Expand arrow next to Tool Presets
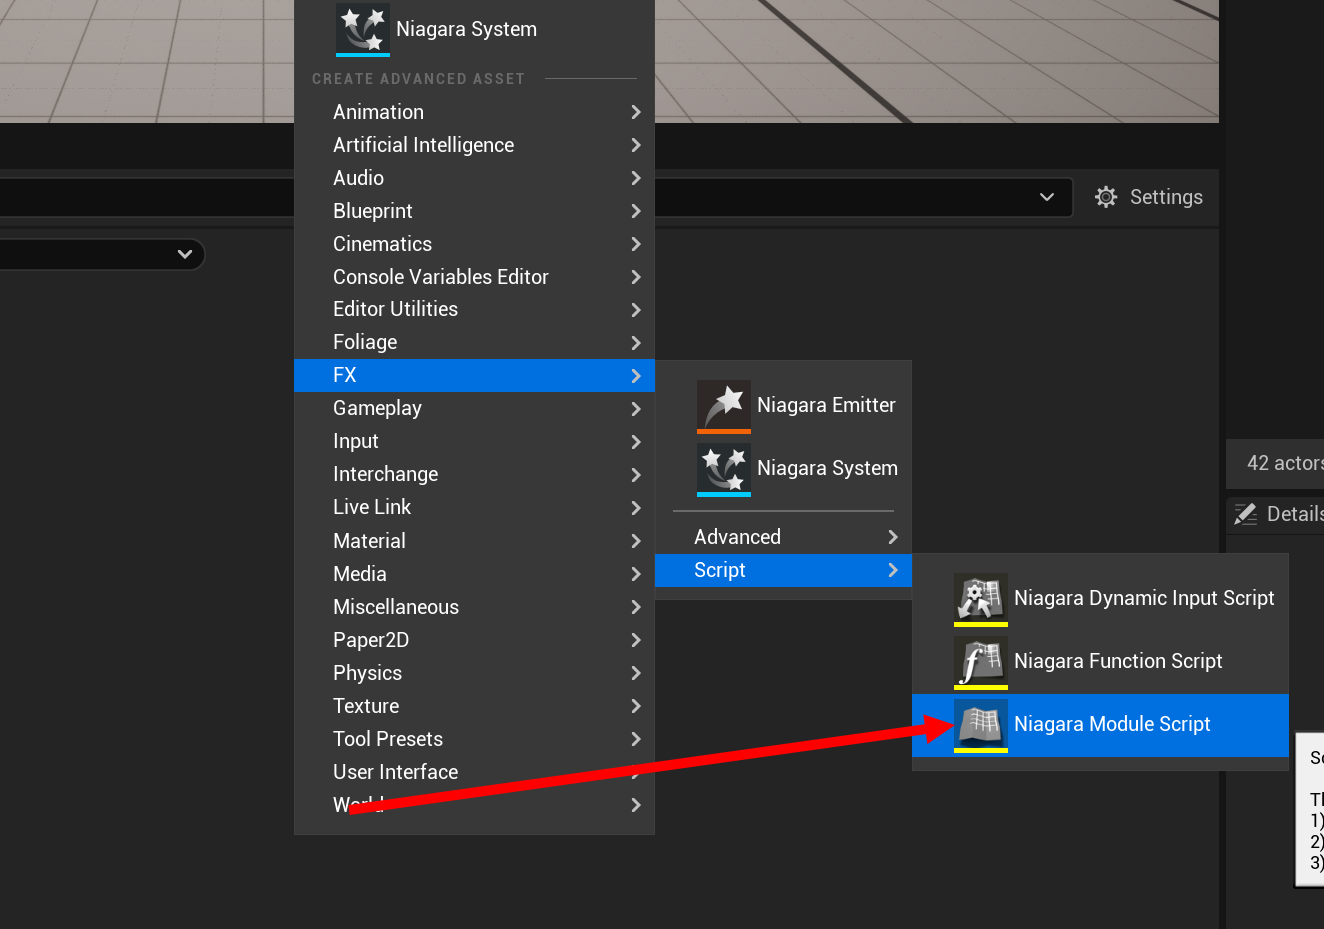1324x929 pixels. [x=636, y=739]
